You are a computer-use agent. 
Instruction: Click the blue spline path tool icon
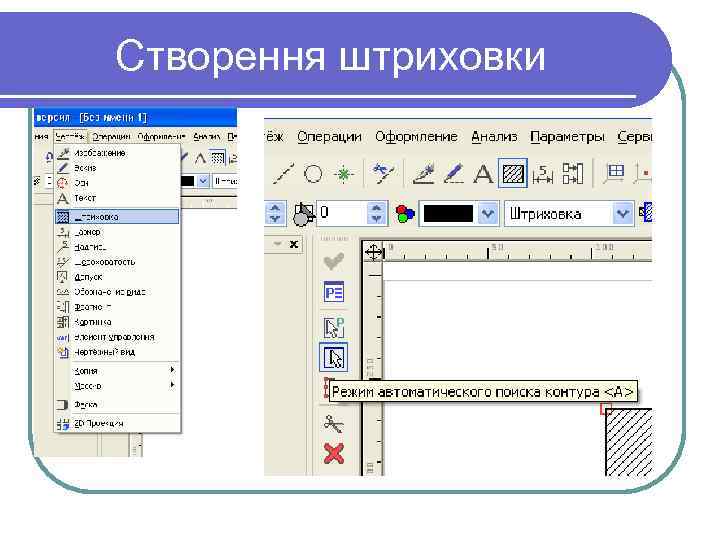pos(383,174)
